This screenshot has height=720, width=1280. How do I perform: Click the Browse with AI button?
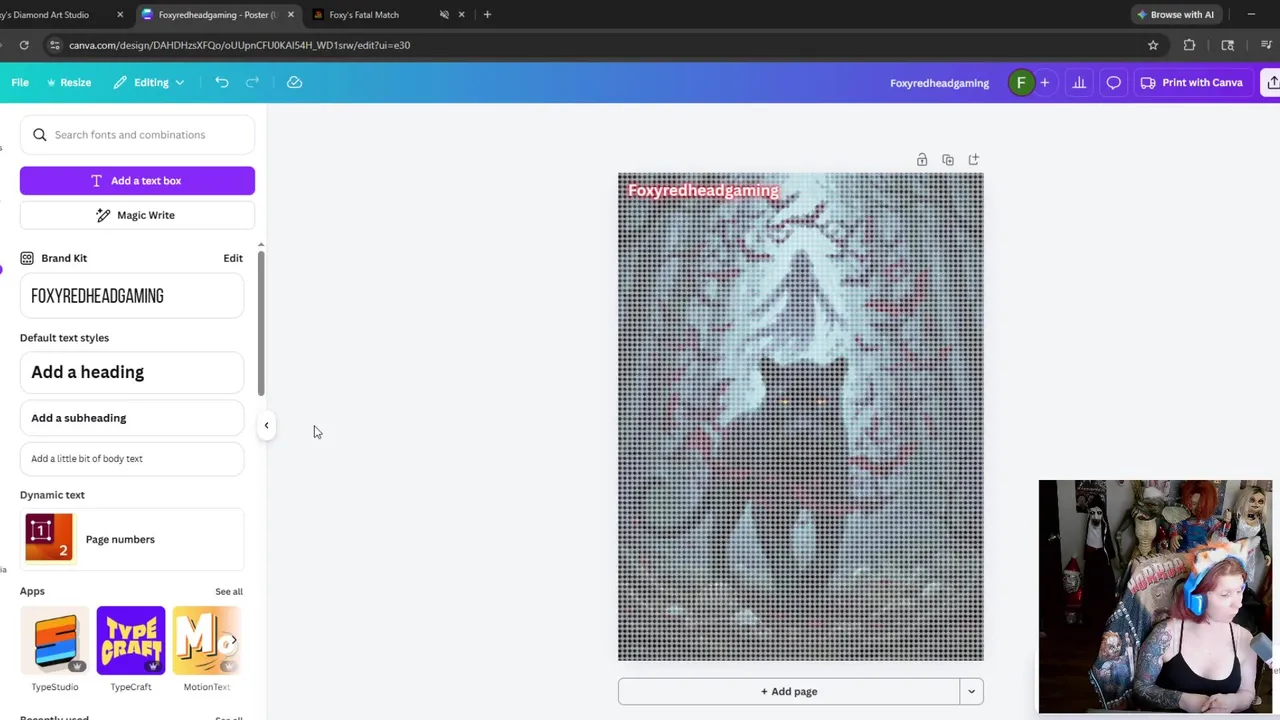pyautogui.click(x=1174, y=15)
